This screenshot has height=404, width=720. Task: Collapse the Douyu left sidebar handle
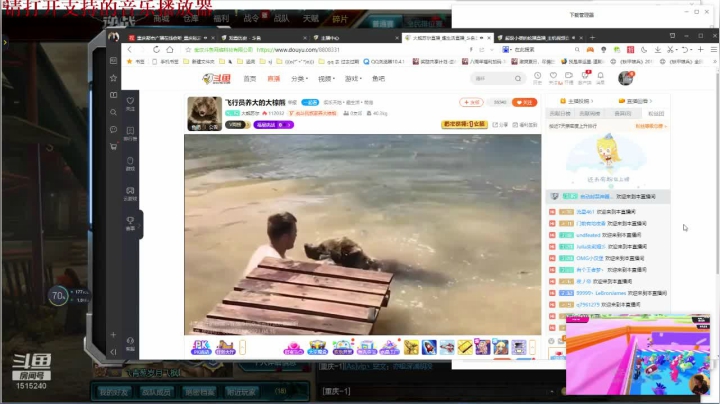click(x=140, y=224)
